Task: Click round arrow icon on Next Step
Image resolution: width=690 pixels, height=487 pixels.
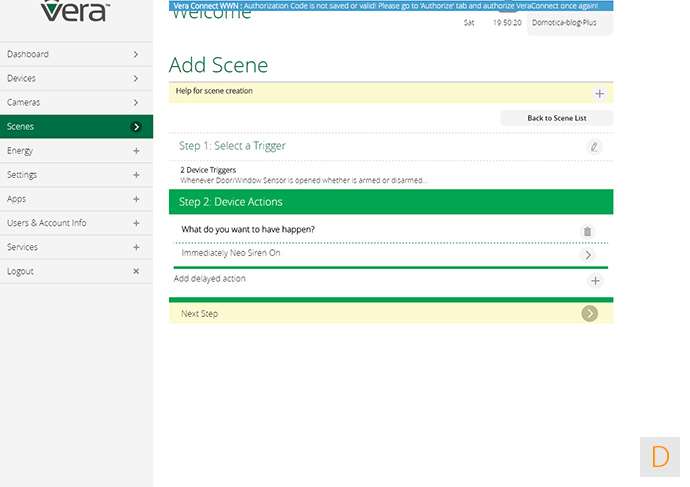Action: pos(590,314)
